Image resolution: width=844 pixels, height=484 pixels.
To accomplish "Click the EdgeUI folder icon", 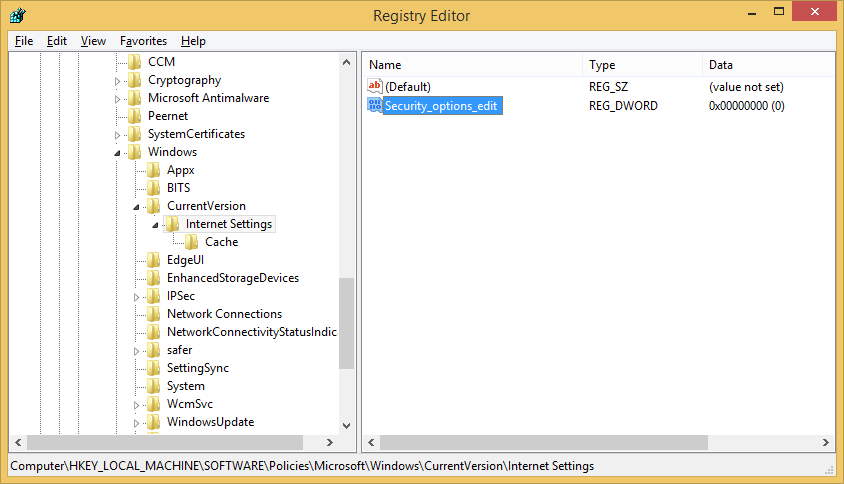I will [154, 260].
